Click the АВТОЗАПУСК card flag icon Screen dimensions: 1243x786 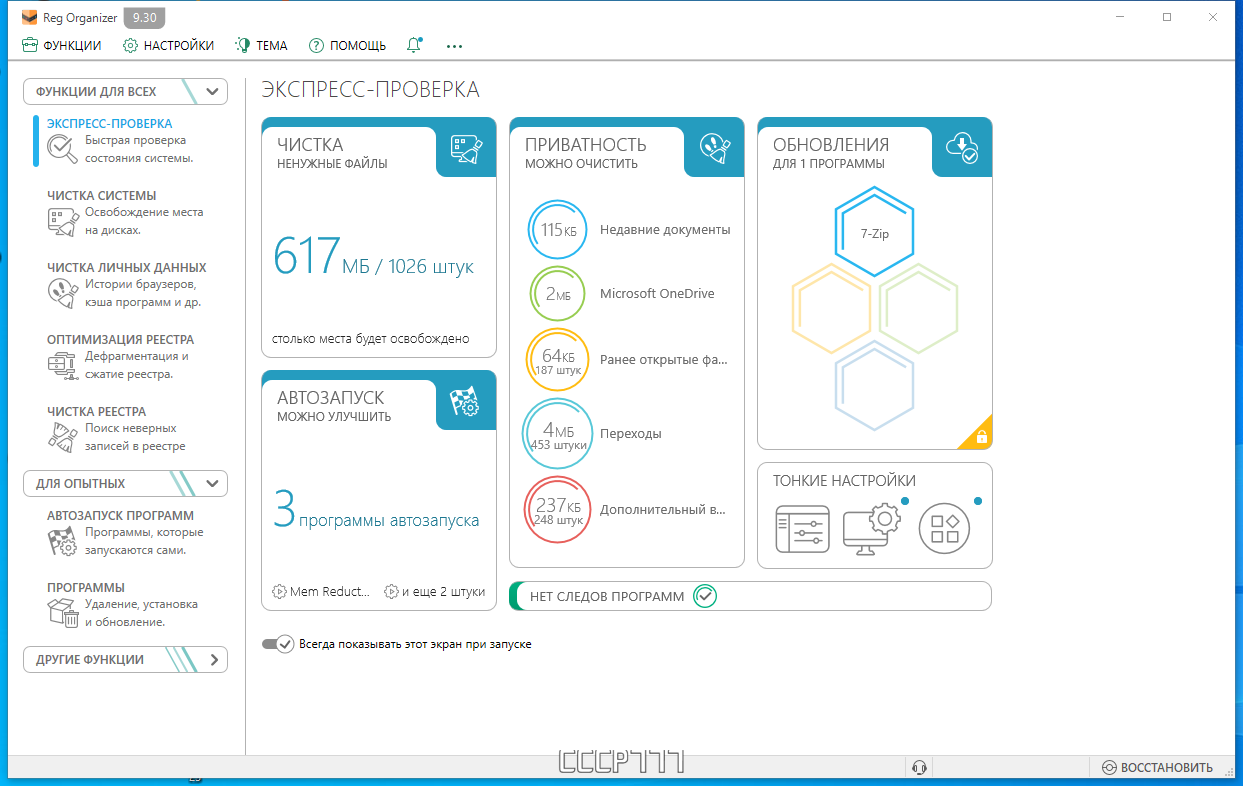pyautogui.click(x=466, y=402)
